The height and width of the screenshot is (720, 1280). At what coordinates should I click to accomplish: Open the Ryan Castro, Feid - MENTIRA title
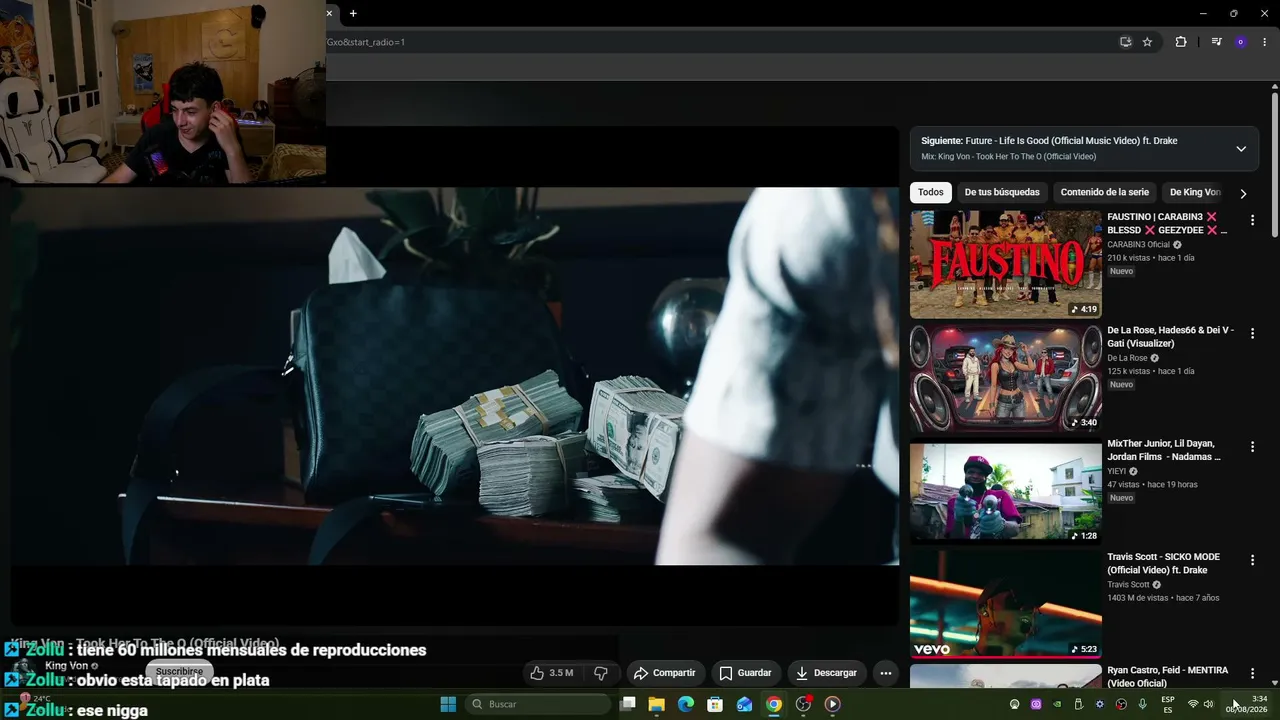tap(1167, 677)
